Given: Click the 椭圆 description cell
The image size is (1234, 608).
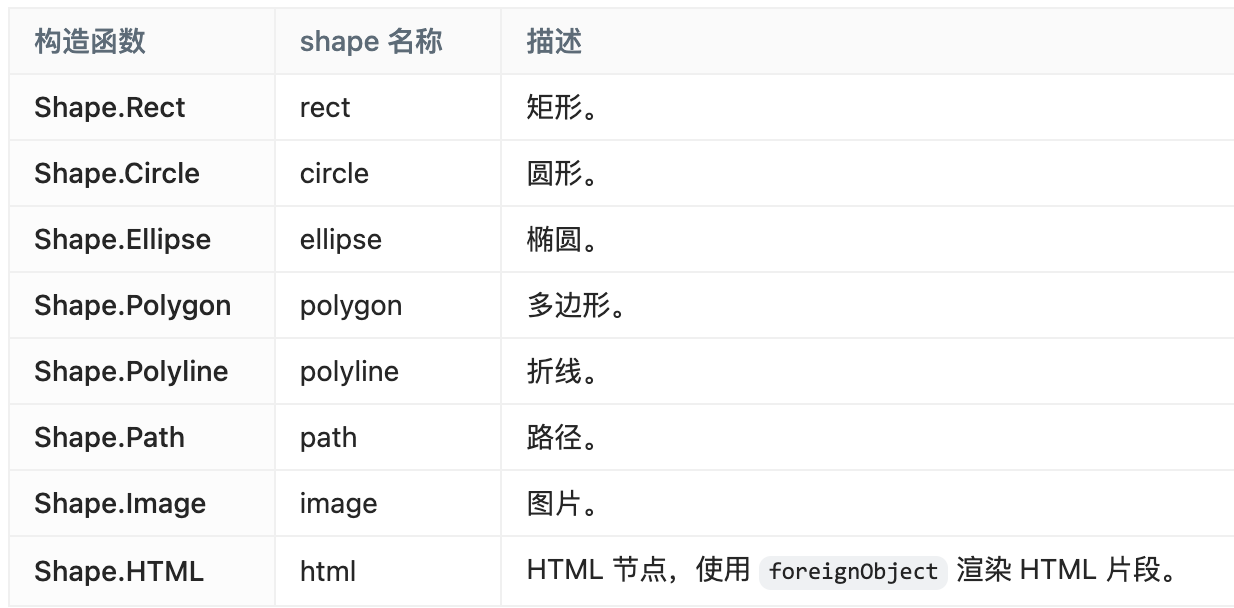Looking at the screenshot, I should 867,239.
